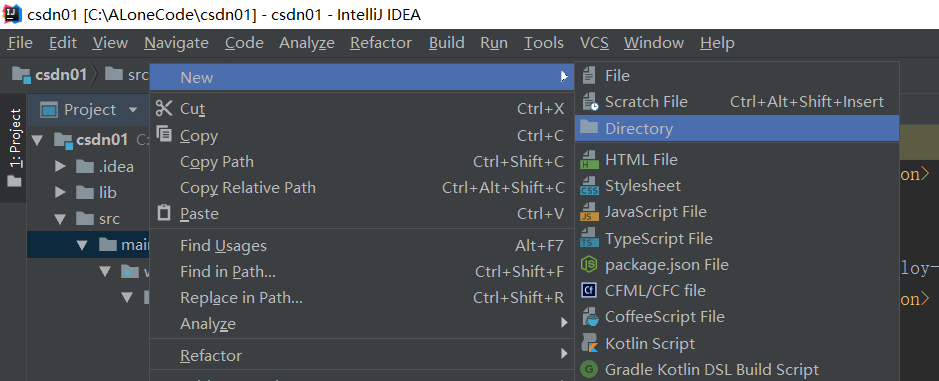Open the File menu

click(20, 43)
